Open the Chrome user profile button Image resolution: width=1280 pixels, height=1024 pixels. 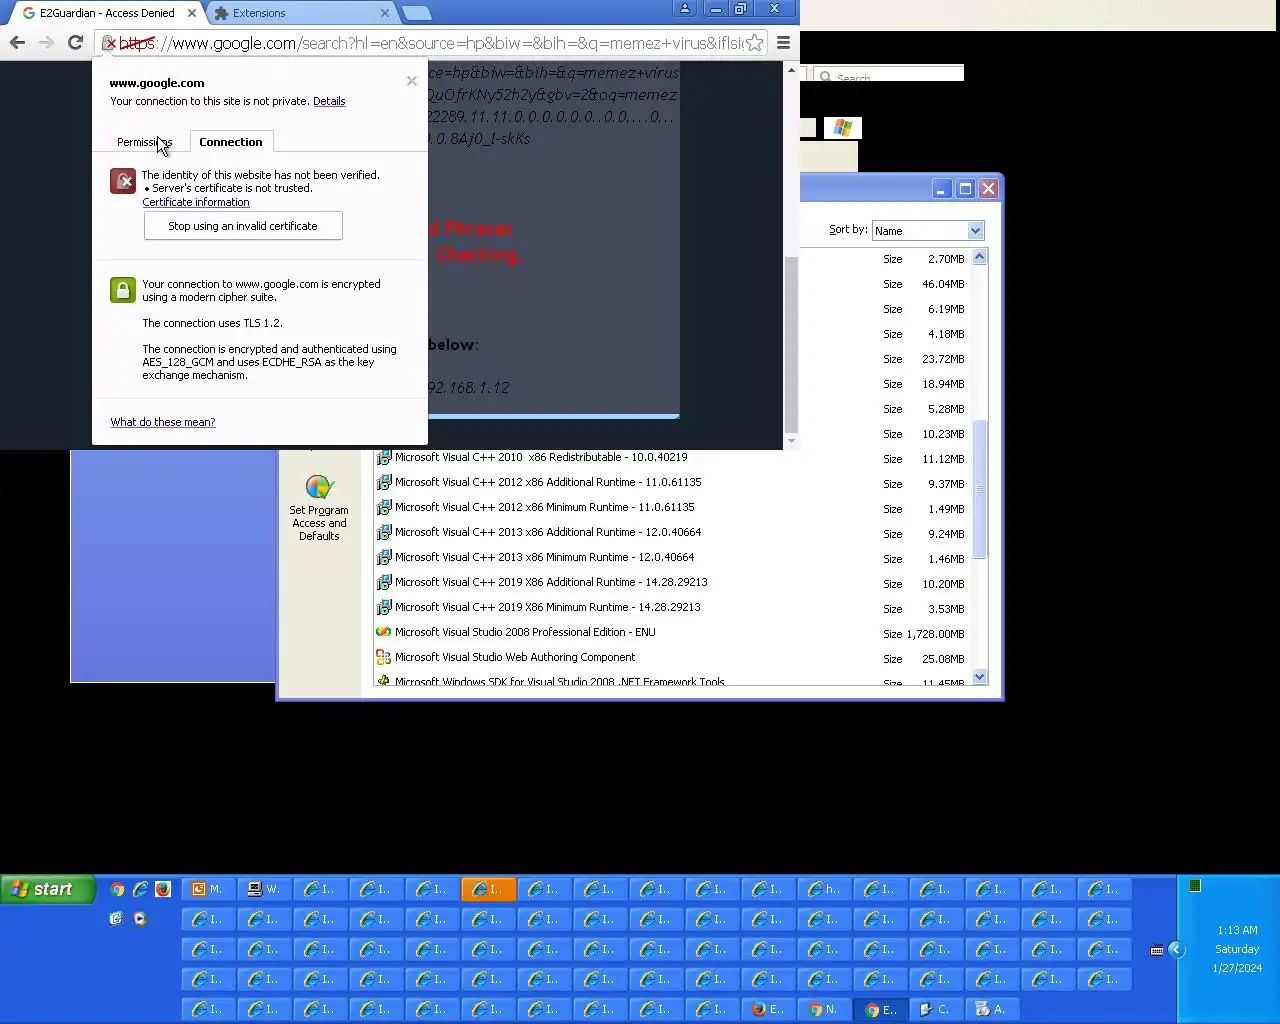pos(685,9)
